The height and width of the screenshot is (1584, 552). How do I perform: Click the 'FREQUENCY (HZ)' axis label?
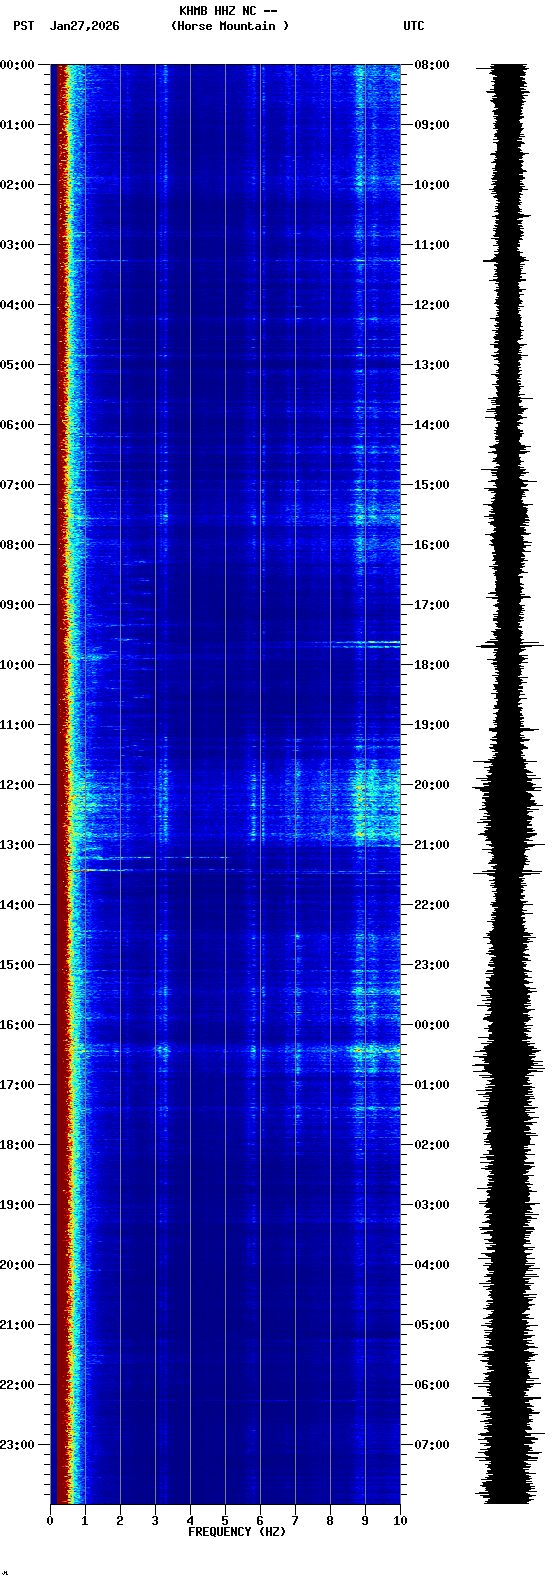coord(237,1532)
